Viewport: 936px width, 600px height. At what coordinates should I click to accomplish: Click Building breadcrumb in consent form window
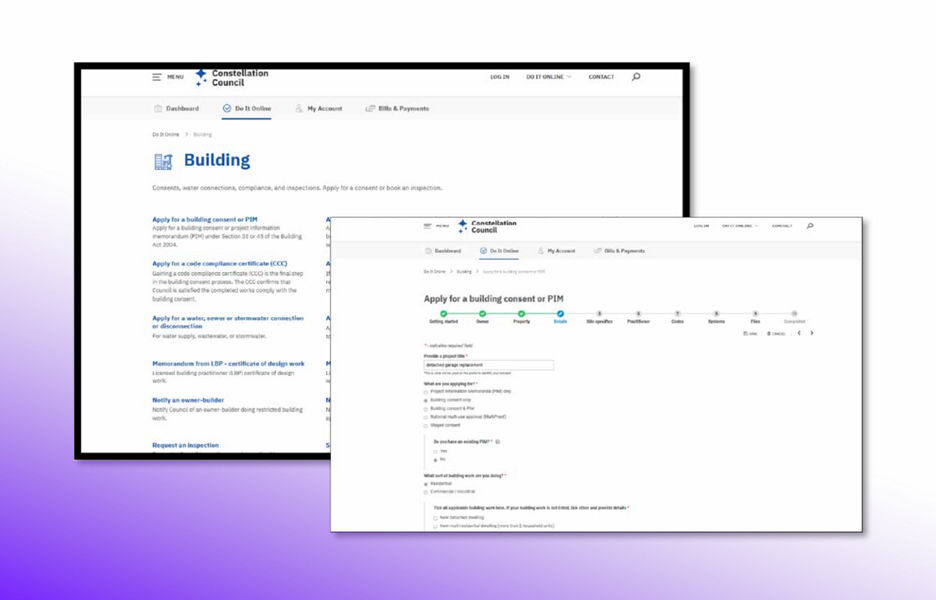464,272
